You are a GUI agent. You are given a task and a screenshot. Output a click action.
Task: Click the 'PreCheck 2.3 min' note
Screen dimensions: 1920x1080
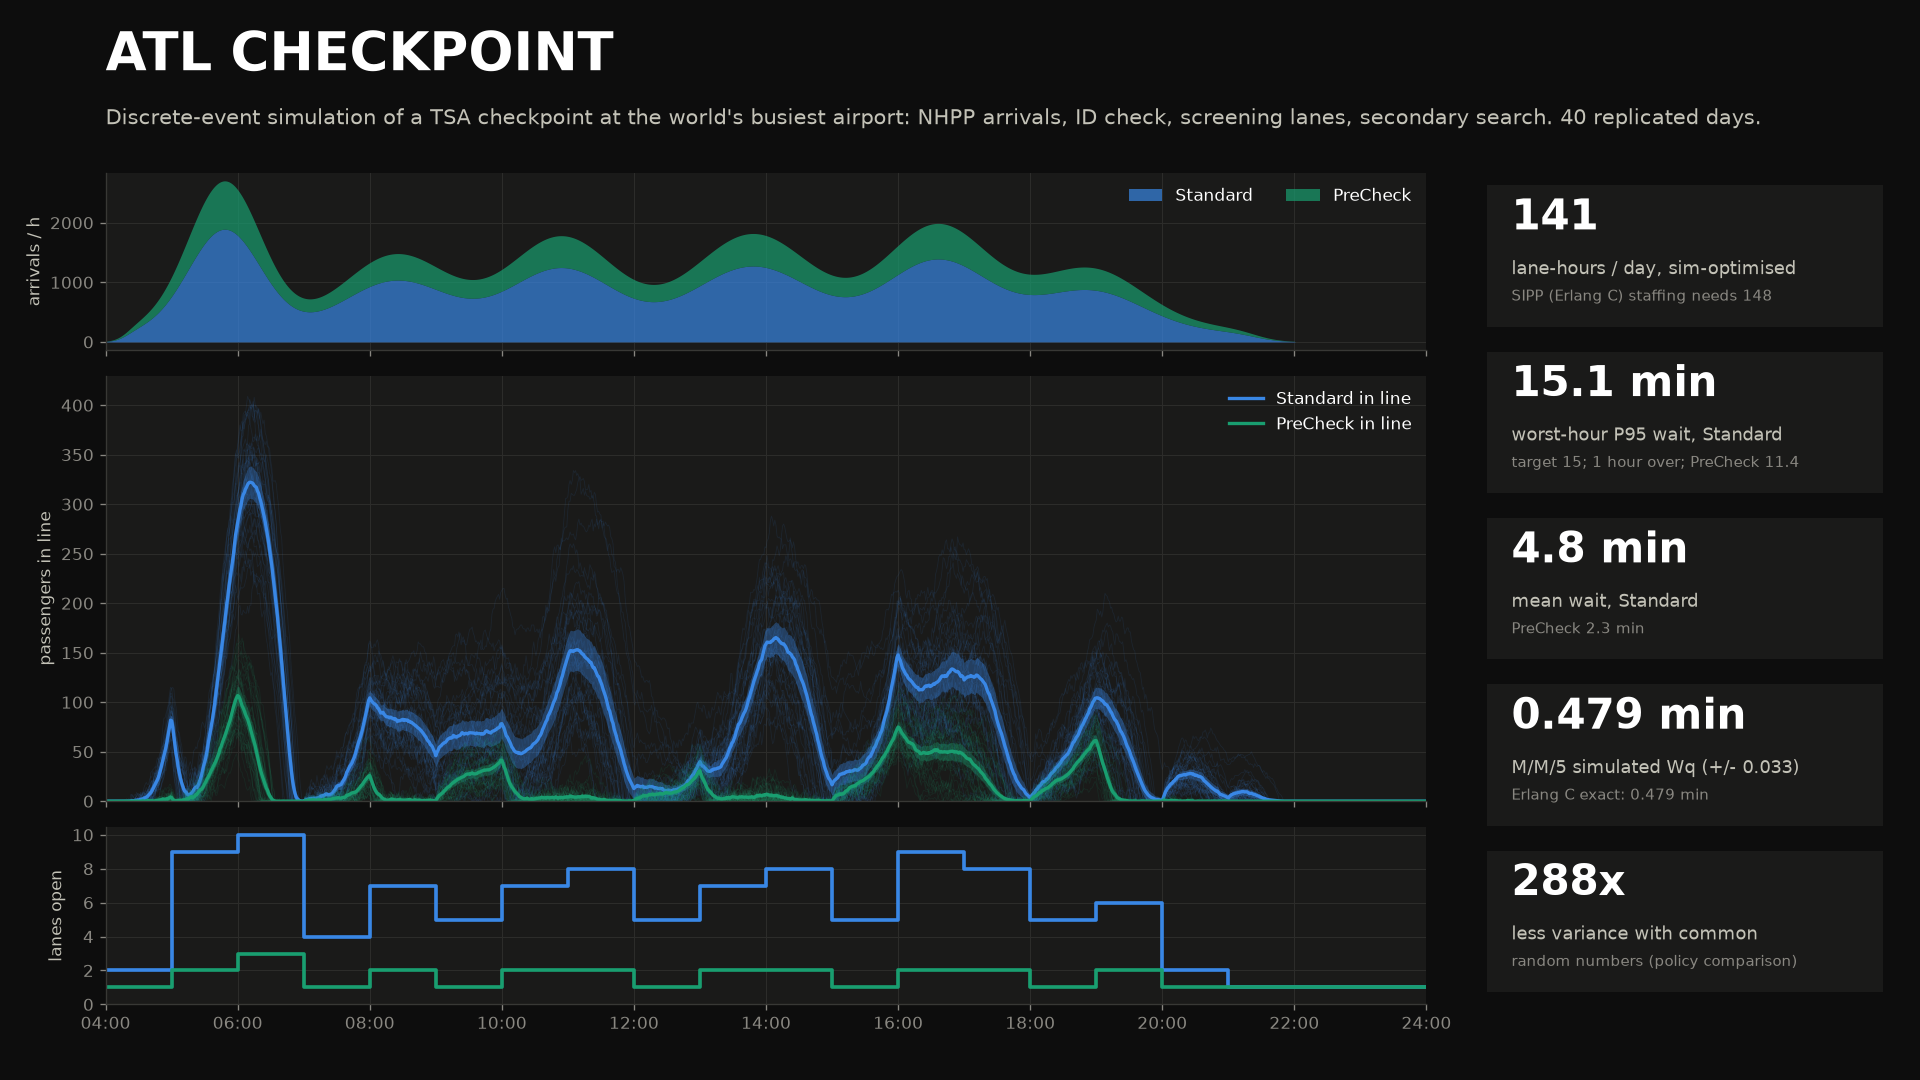coord(1577,629)
